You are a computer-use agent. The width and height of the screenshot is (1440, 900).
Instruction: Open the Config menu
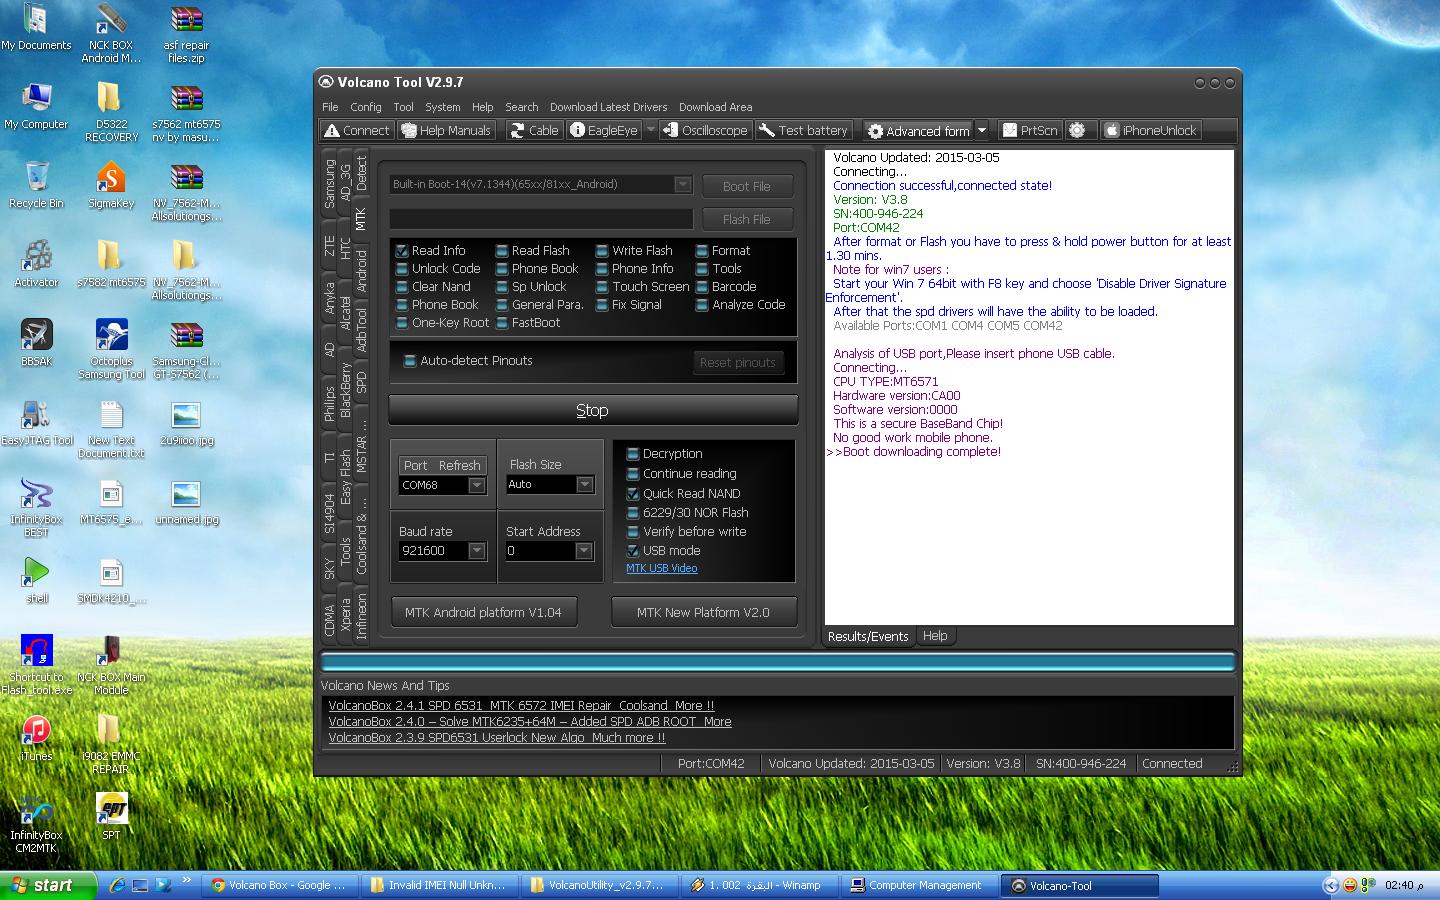pyautogui.click(x=366, y=107)
